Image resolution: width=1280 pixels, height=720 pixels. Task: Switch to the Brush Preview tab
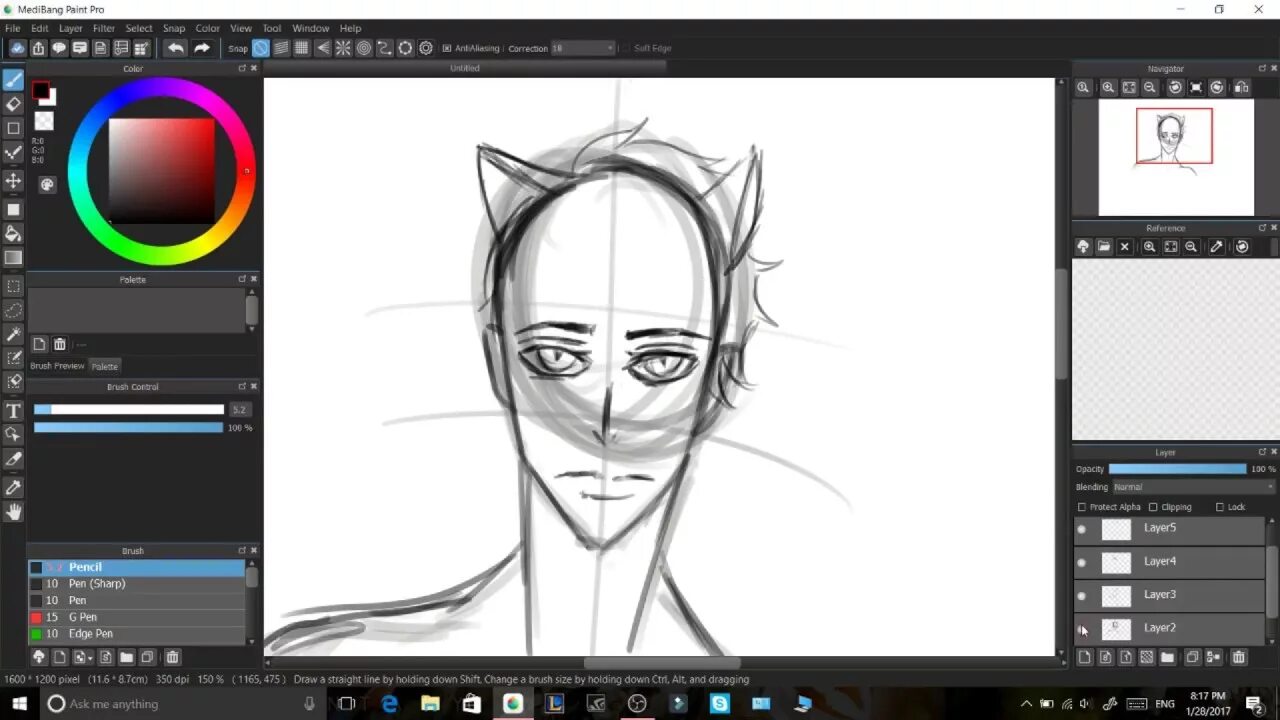57,366
